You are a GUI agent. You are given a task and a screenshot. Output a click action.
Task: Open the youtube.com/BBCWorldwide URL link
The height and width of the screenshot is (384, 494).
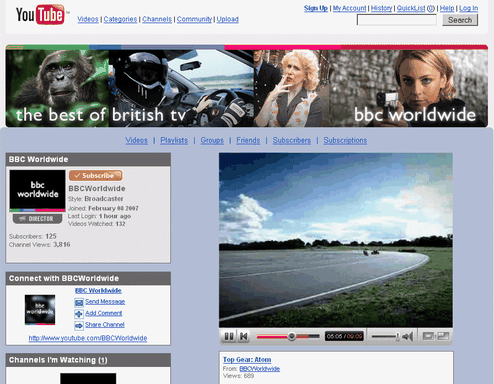[x=88, y=338]
